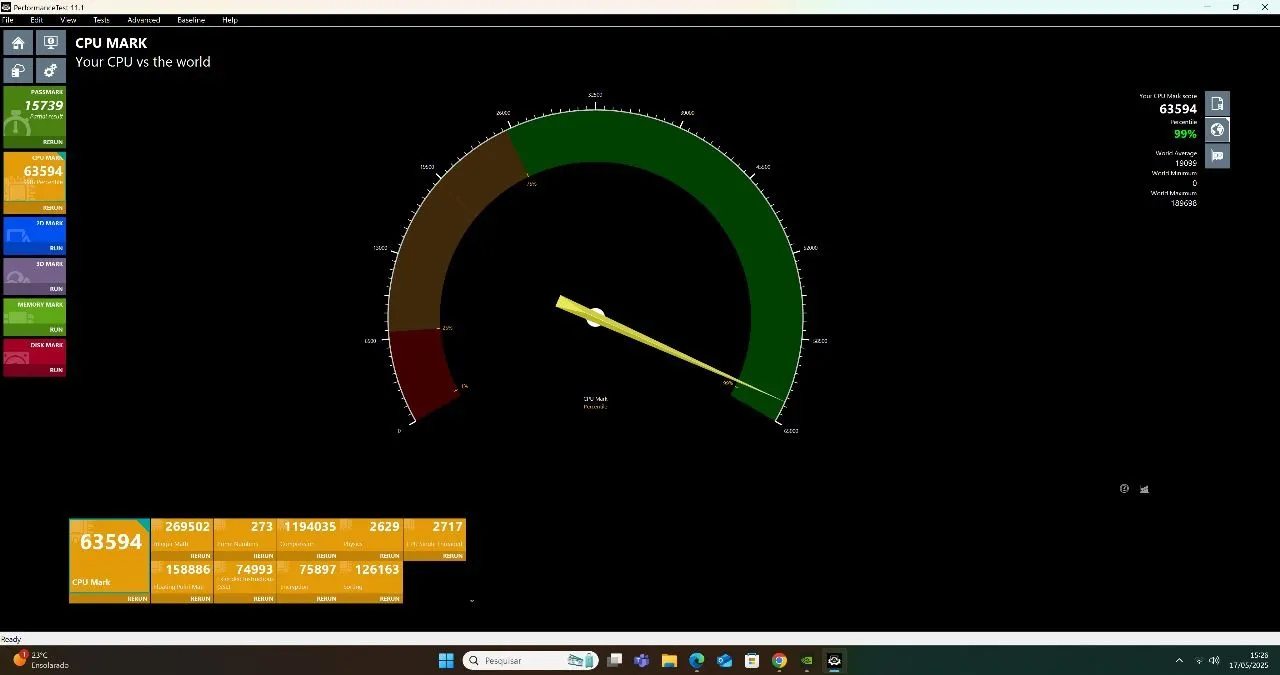The width and height of the screenshot is (1280, 675).
Task: Select the hardware card comparison icon
Action: click(x=1217, y=156)
